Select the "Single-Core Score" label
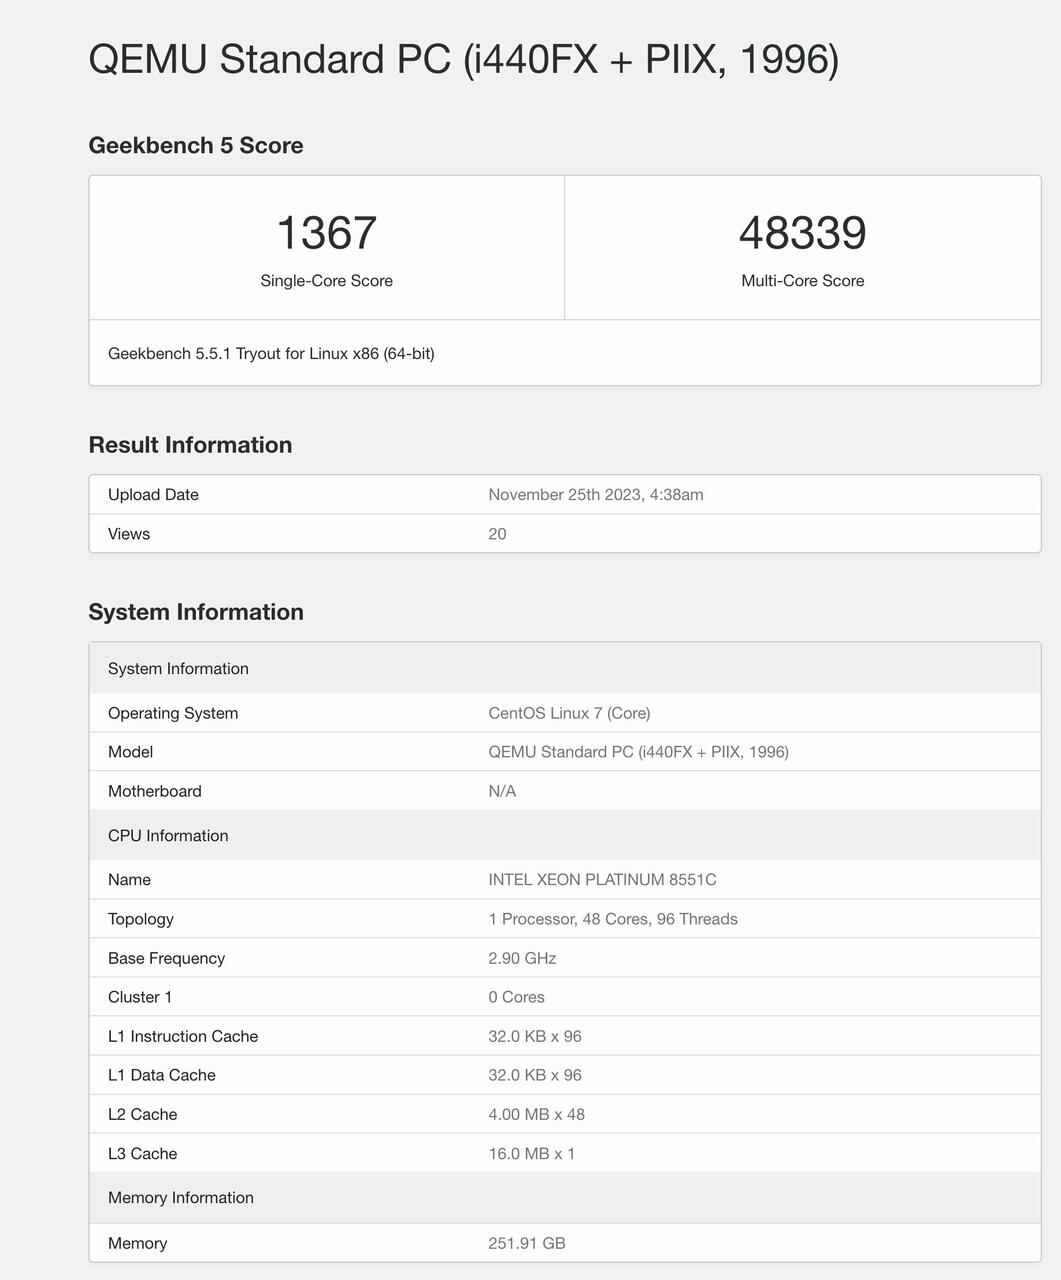Image resolution: width=1061 pixels, height=1280 pixels. point(327,281)
